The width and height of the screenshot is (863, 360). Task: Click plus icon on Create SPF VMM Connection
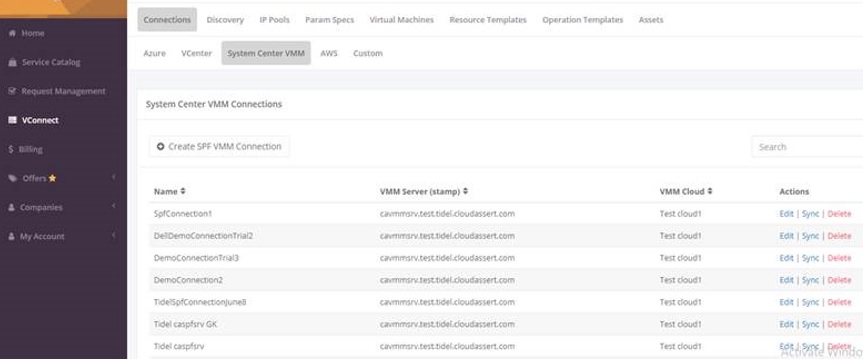click(161, 146)
